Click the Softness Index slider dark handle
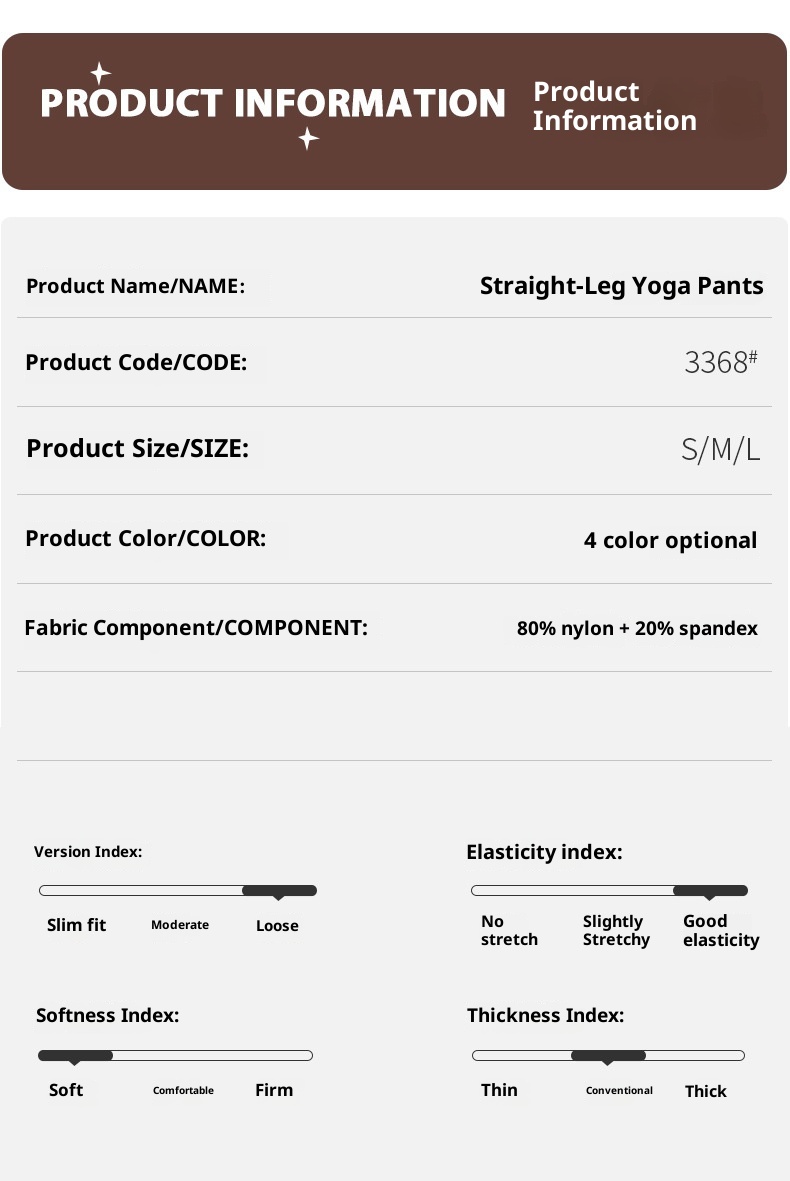The image size is (790, 1181). tap(75, 1056)
